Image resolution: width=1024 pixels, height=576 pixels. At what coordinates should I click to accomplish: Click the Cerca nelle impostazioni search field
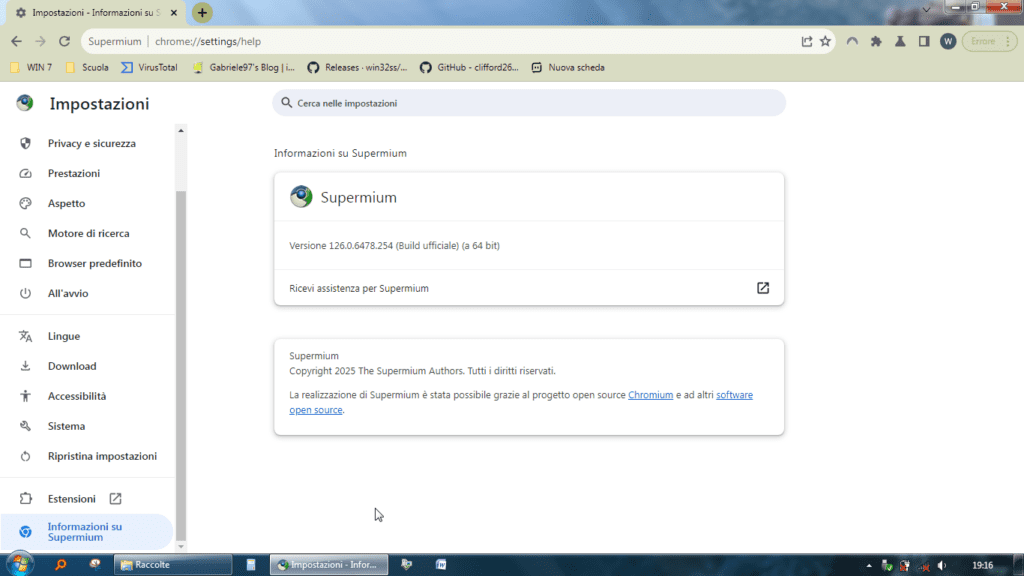[x=529, y=103]
